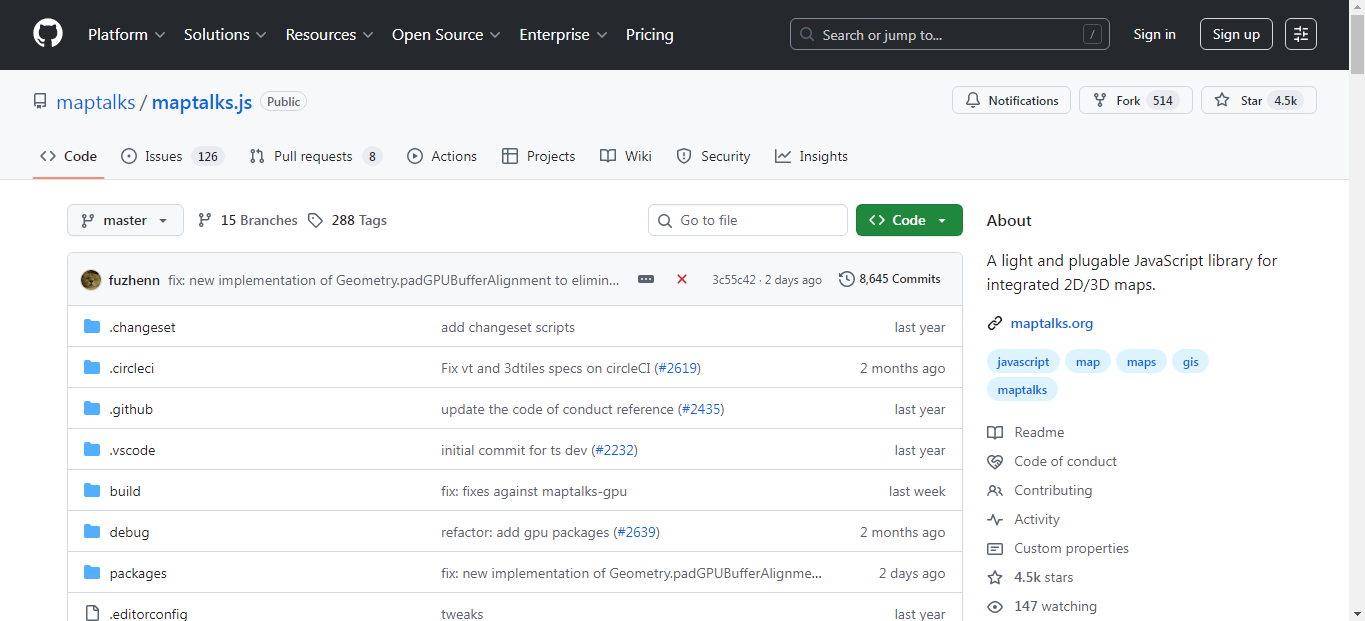Switch to the Actions tab
The width and height of the screenshot is (1365, 621).
tap(442, 156)
